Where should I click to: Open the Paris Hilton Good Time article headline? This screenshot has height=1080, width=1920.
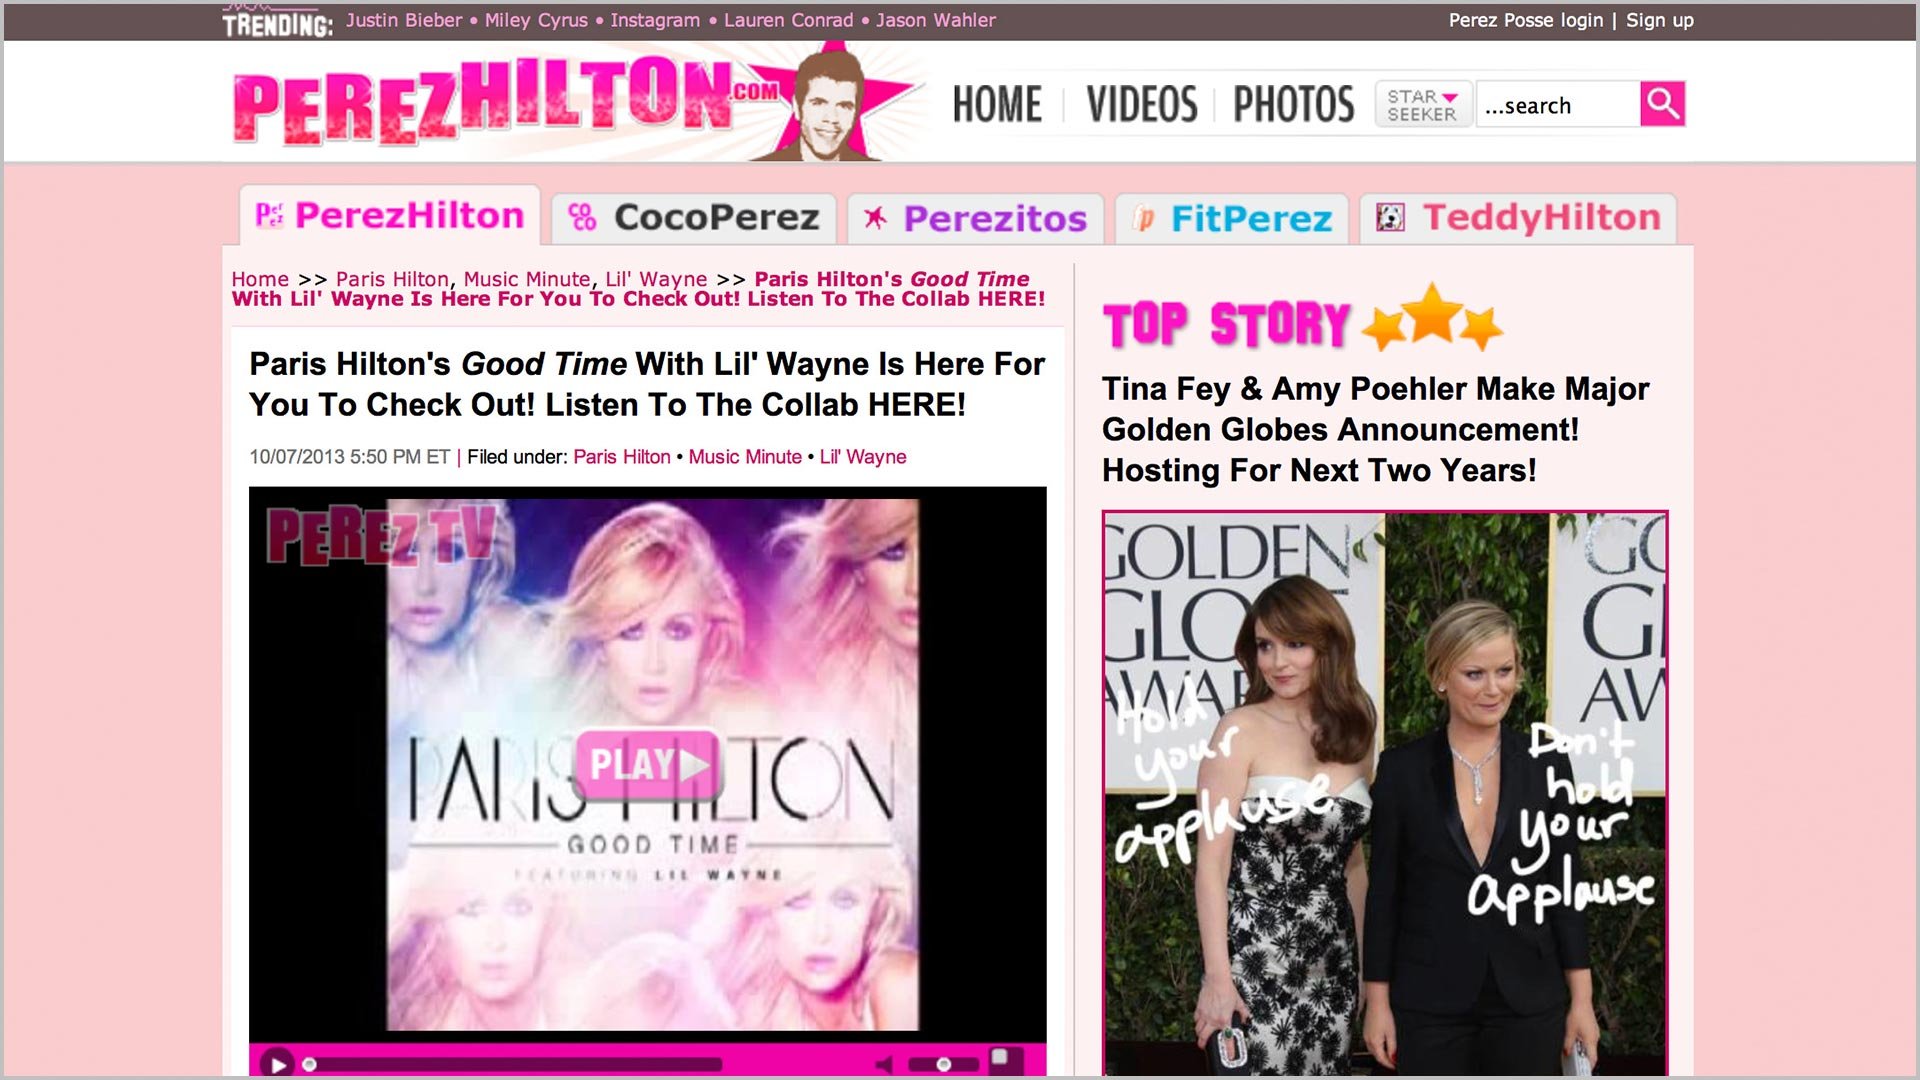(647, 384)
